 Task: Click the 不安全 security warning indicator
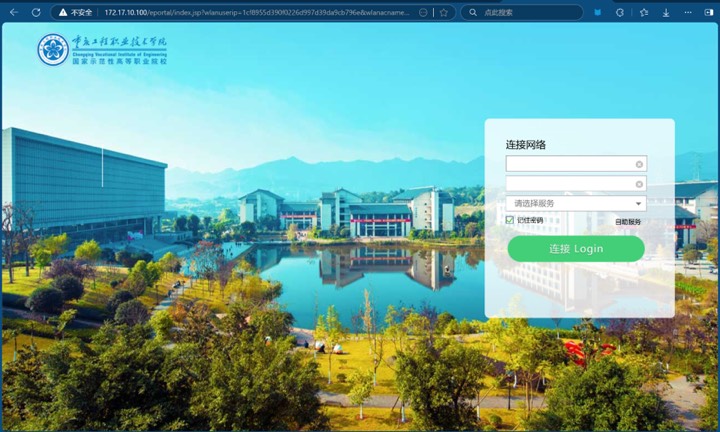pyautogui.click(x=76, y=12)
